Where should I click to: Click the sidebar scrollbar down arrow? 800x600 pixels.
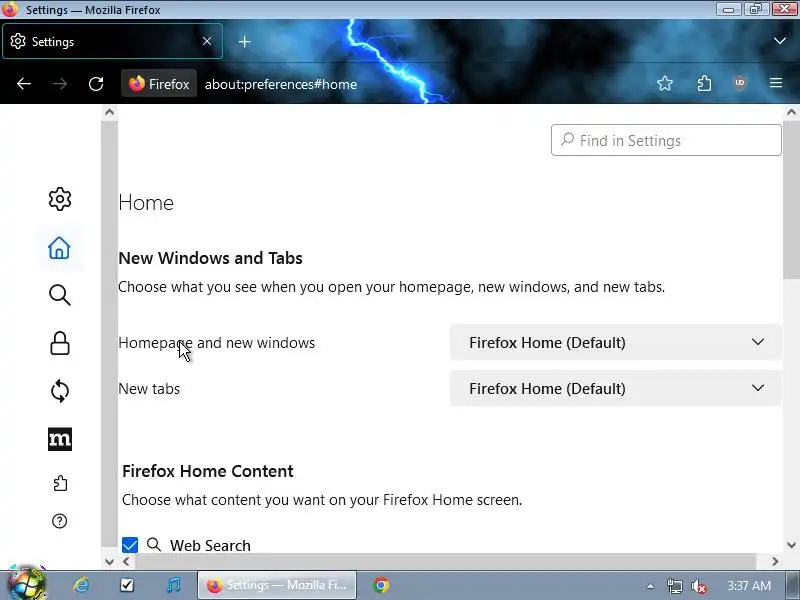point(109,561)
